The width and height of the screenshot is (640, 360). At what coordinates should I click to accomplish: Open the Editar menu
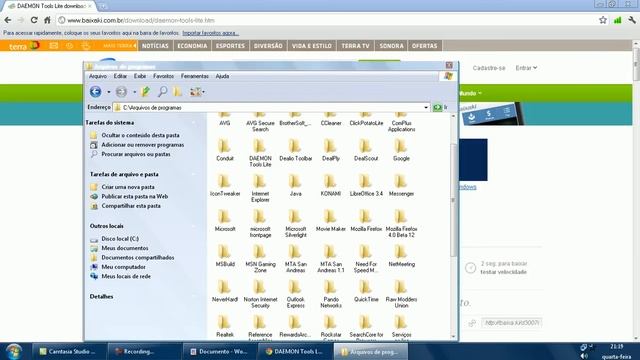[x=120, y=76]
